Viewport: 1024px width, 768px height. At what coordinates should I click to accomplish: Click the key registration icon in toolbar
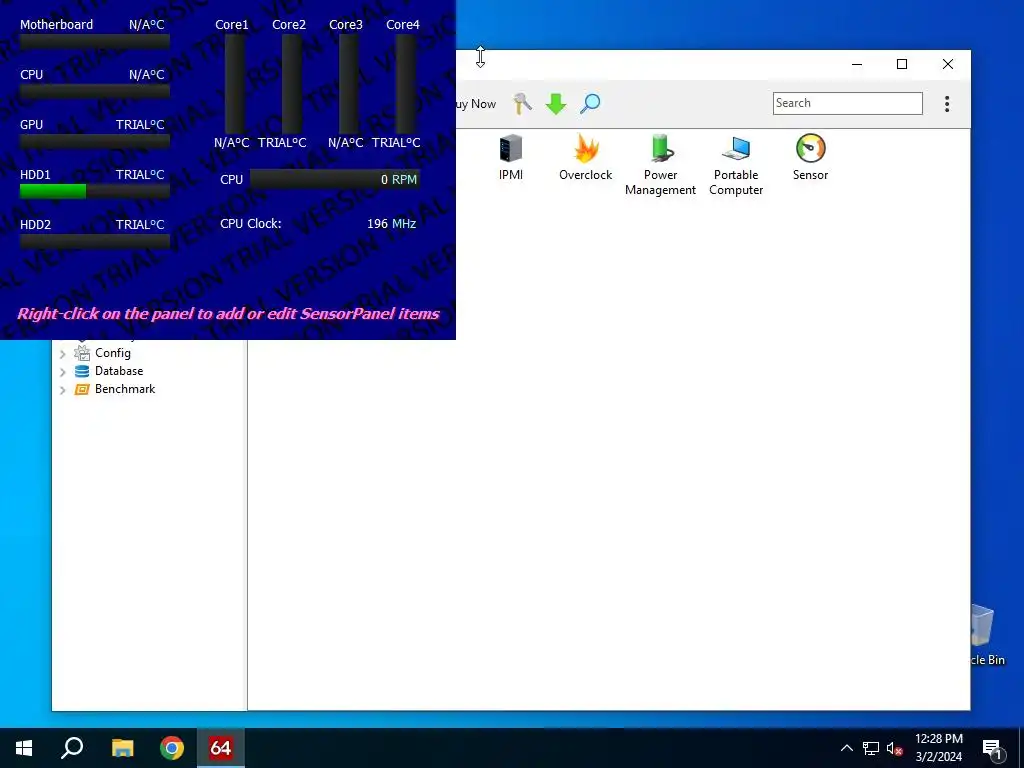click(x=522, y=103)
